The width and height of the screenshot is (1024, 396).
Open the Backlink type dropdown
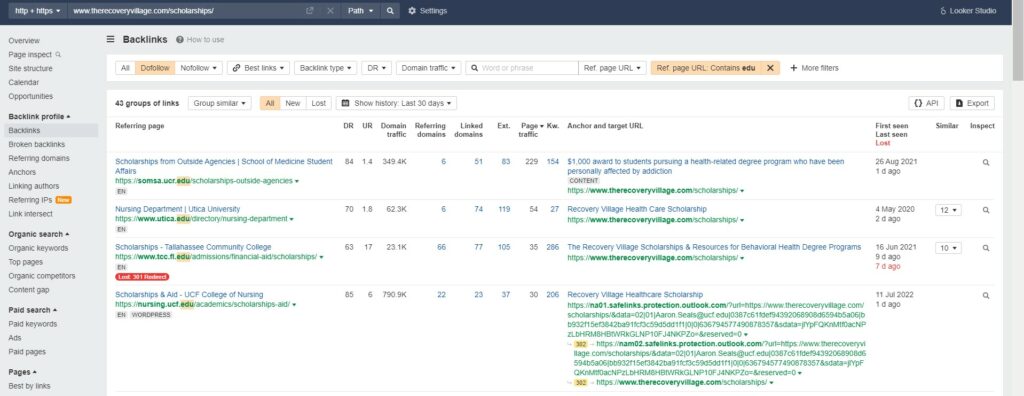[x=326, y=68]
